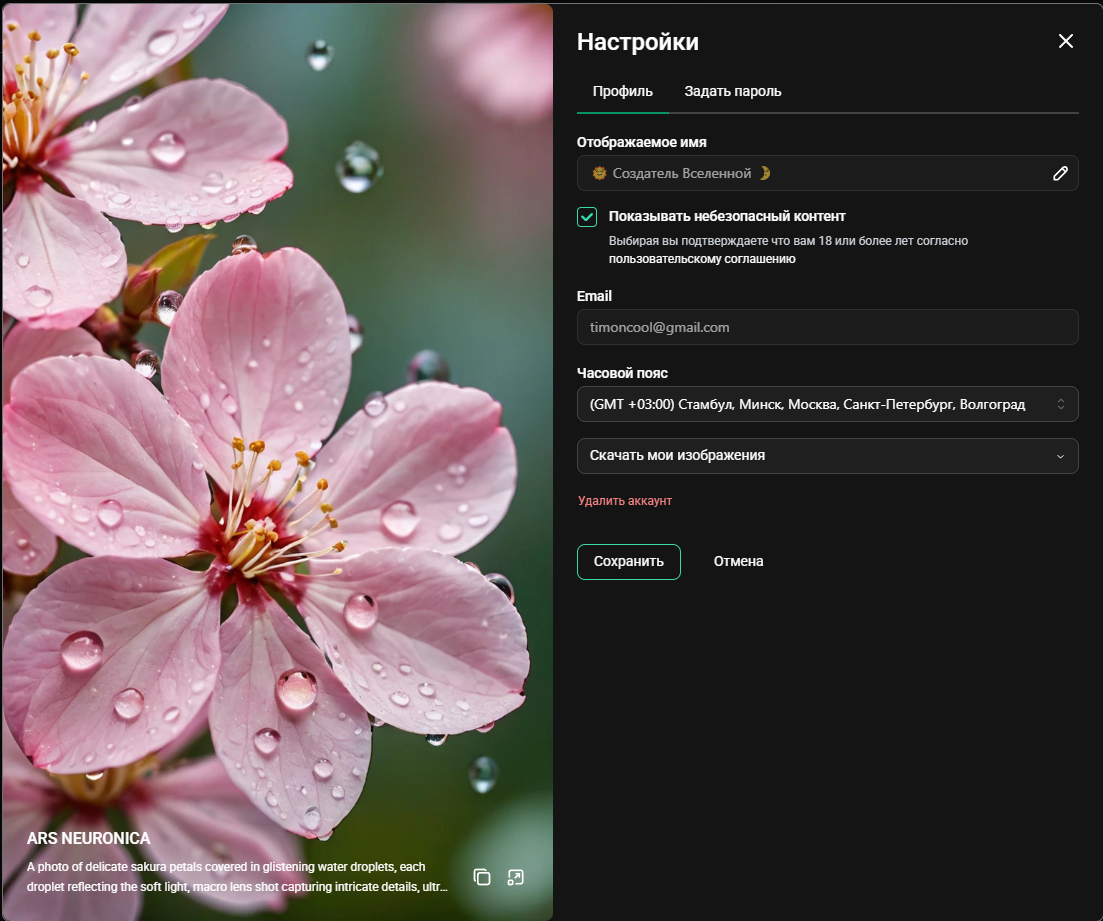This screenshot has height=921, width=1103.
Task: Click the ARS NEURONICA title
Action: [89, 838]
